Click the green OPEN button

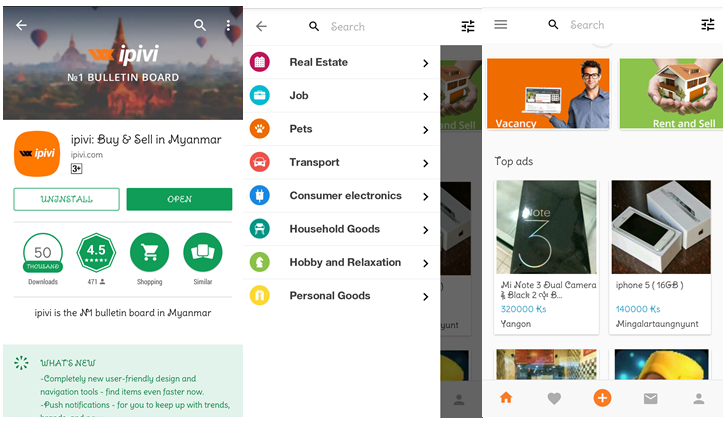tap(179, 199)
